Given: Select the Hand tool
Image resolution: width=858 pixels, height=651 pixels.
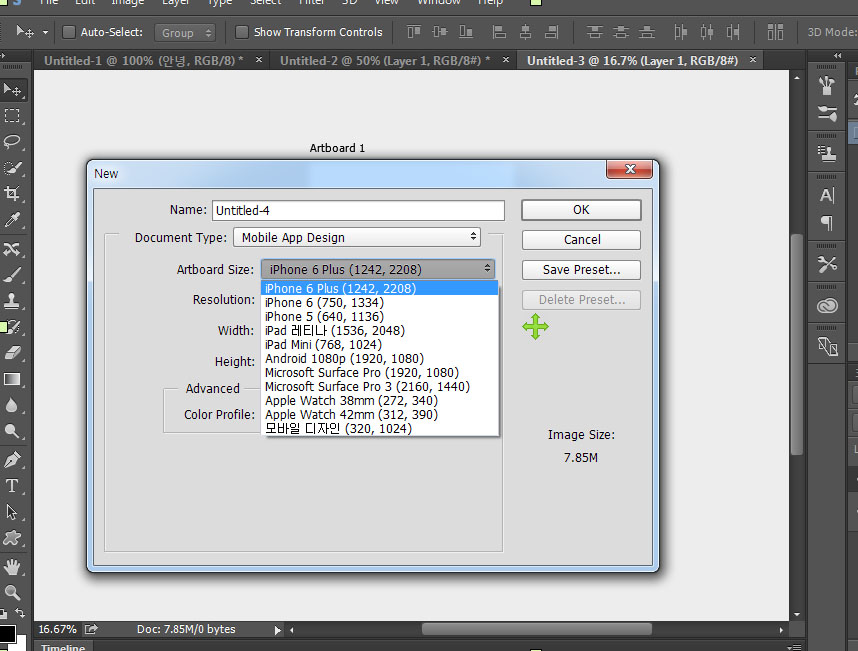Looking at the screenshot, I should [x=13, y=566].
